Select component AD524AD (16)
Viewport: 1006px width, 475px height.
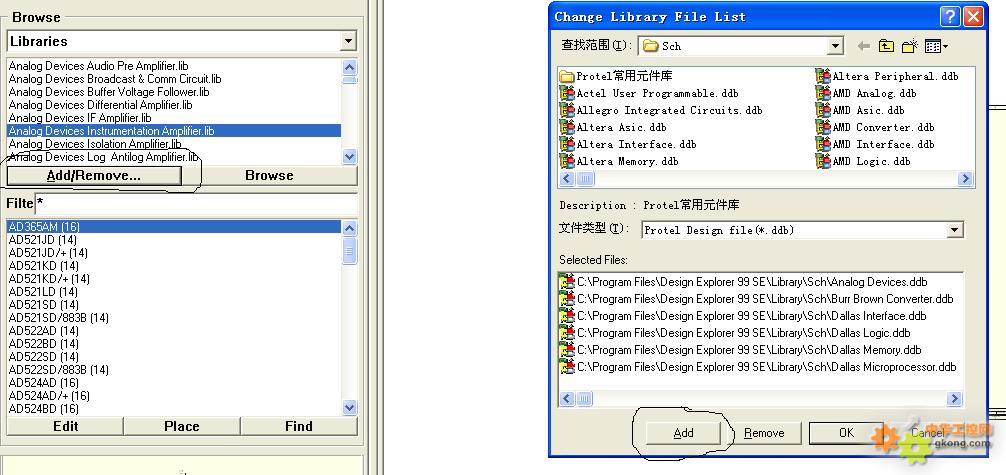pos(44,383)
